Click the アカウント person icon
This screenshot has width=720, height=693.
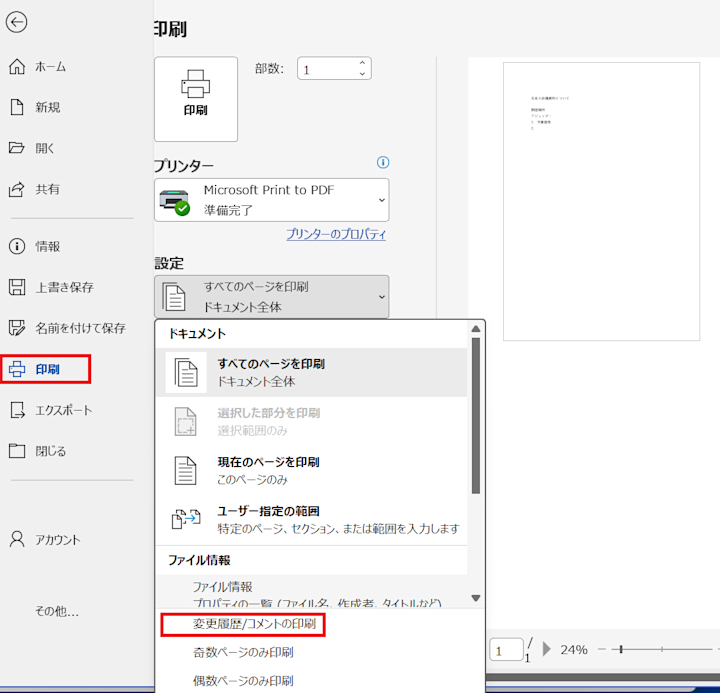[x=17, y=539]
